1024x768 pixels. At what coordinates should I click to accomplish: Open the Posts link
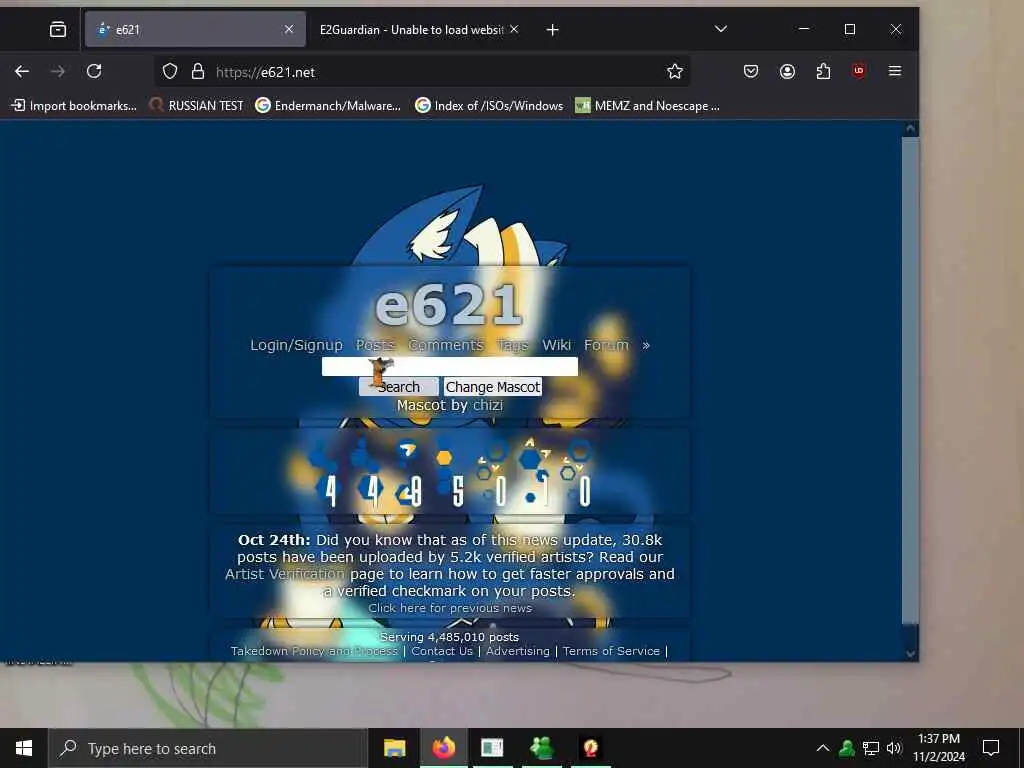[375, 345]
